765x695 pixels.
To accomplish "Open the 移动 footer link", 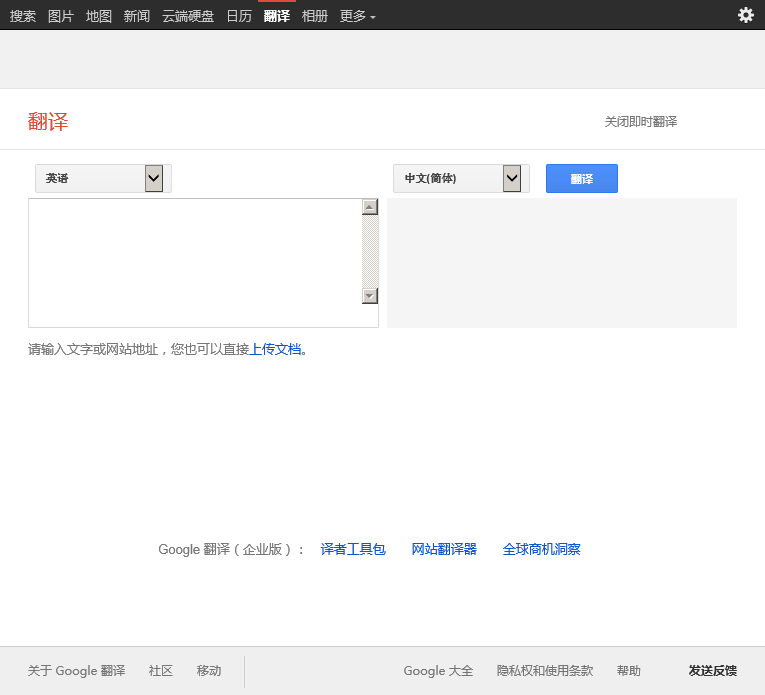I will [x=209, y=671].
